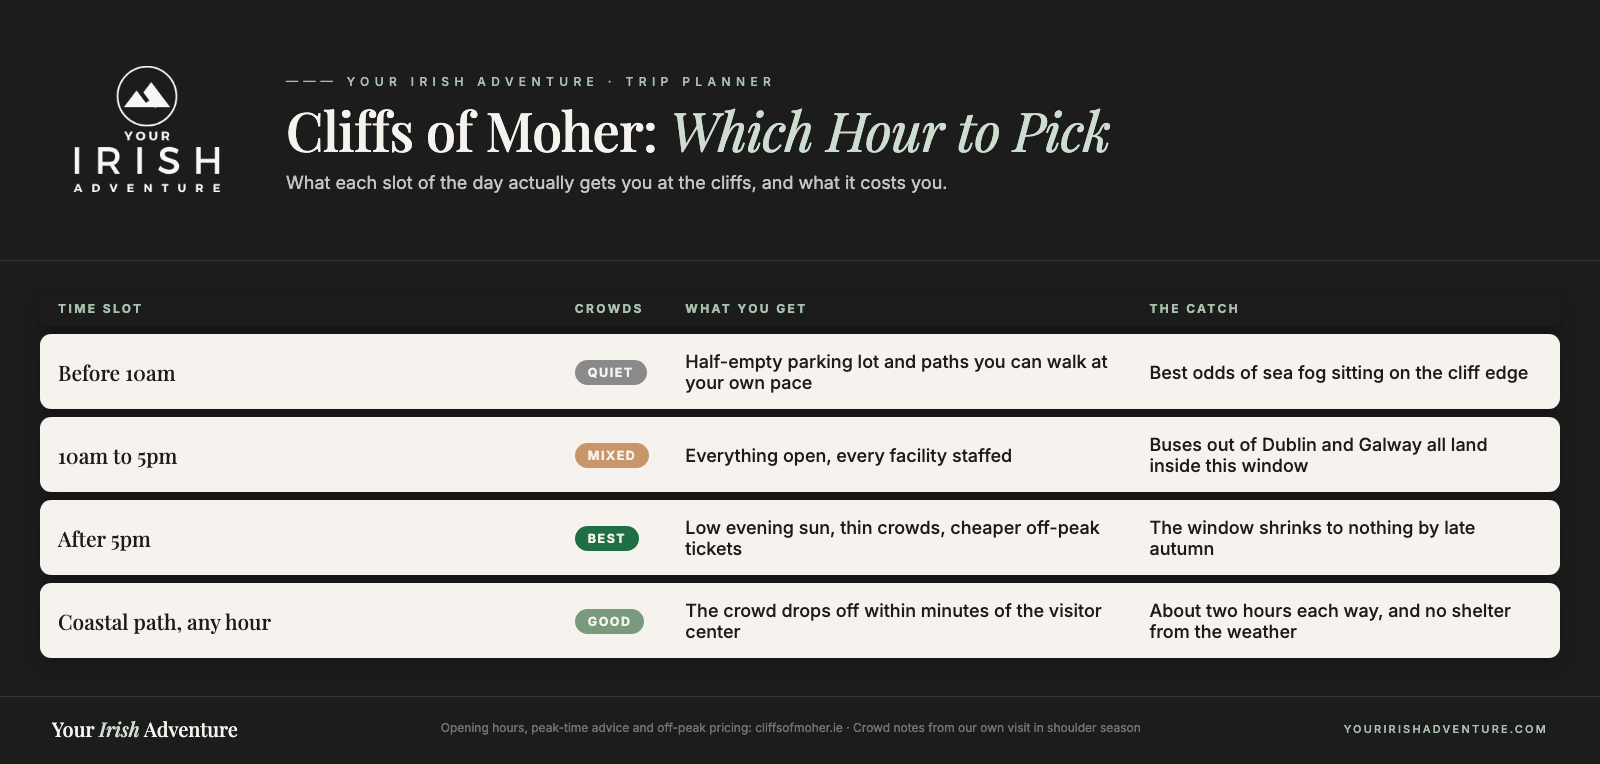Viewport: 1600px width, 764px height.
Task: Click the What You Get column header
Action: click(745, 309)
